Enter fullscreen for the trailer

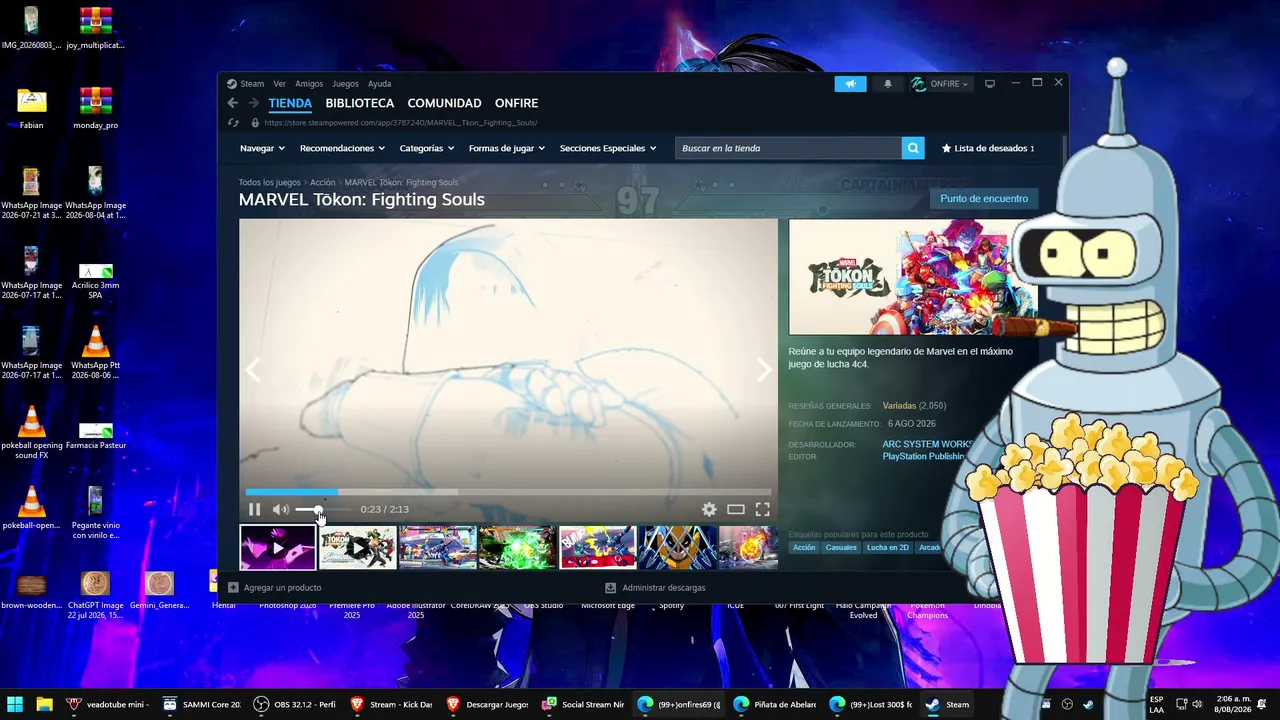tap(762, 509)
